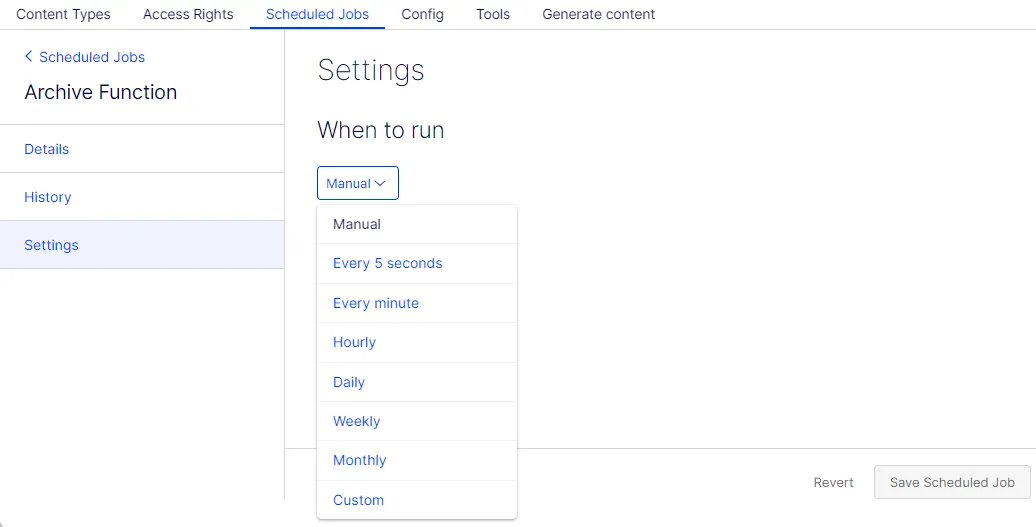Screen dimensions: 1036x527
Task: Open the Content Types tab
Action: coord(63,14)
